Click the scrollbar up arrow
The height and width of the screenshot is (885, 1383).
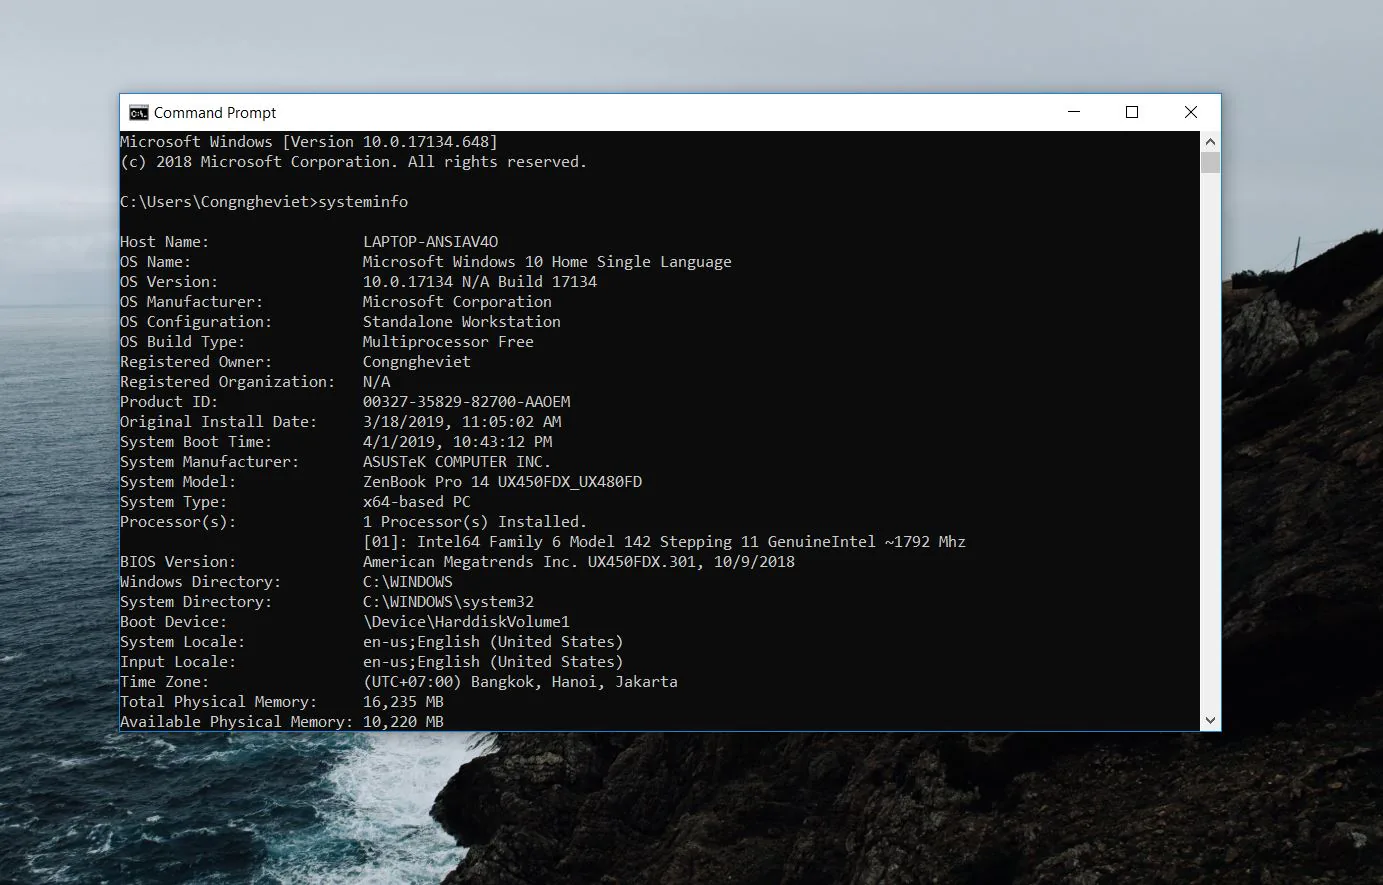(x=1210, y=141)
